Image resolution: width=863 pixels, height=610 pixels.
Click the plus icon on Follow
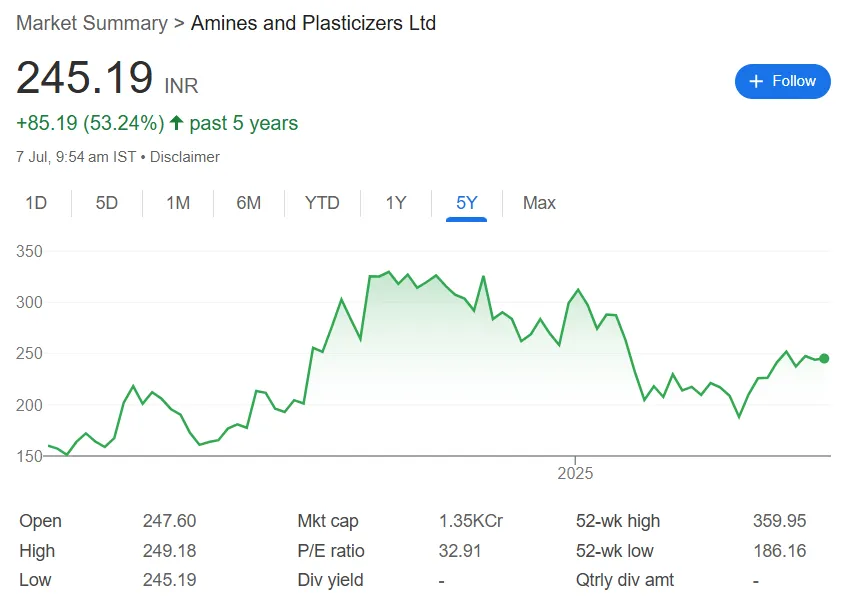(756, 81)
